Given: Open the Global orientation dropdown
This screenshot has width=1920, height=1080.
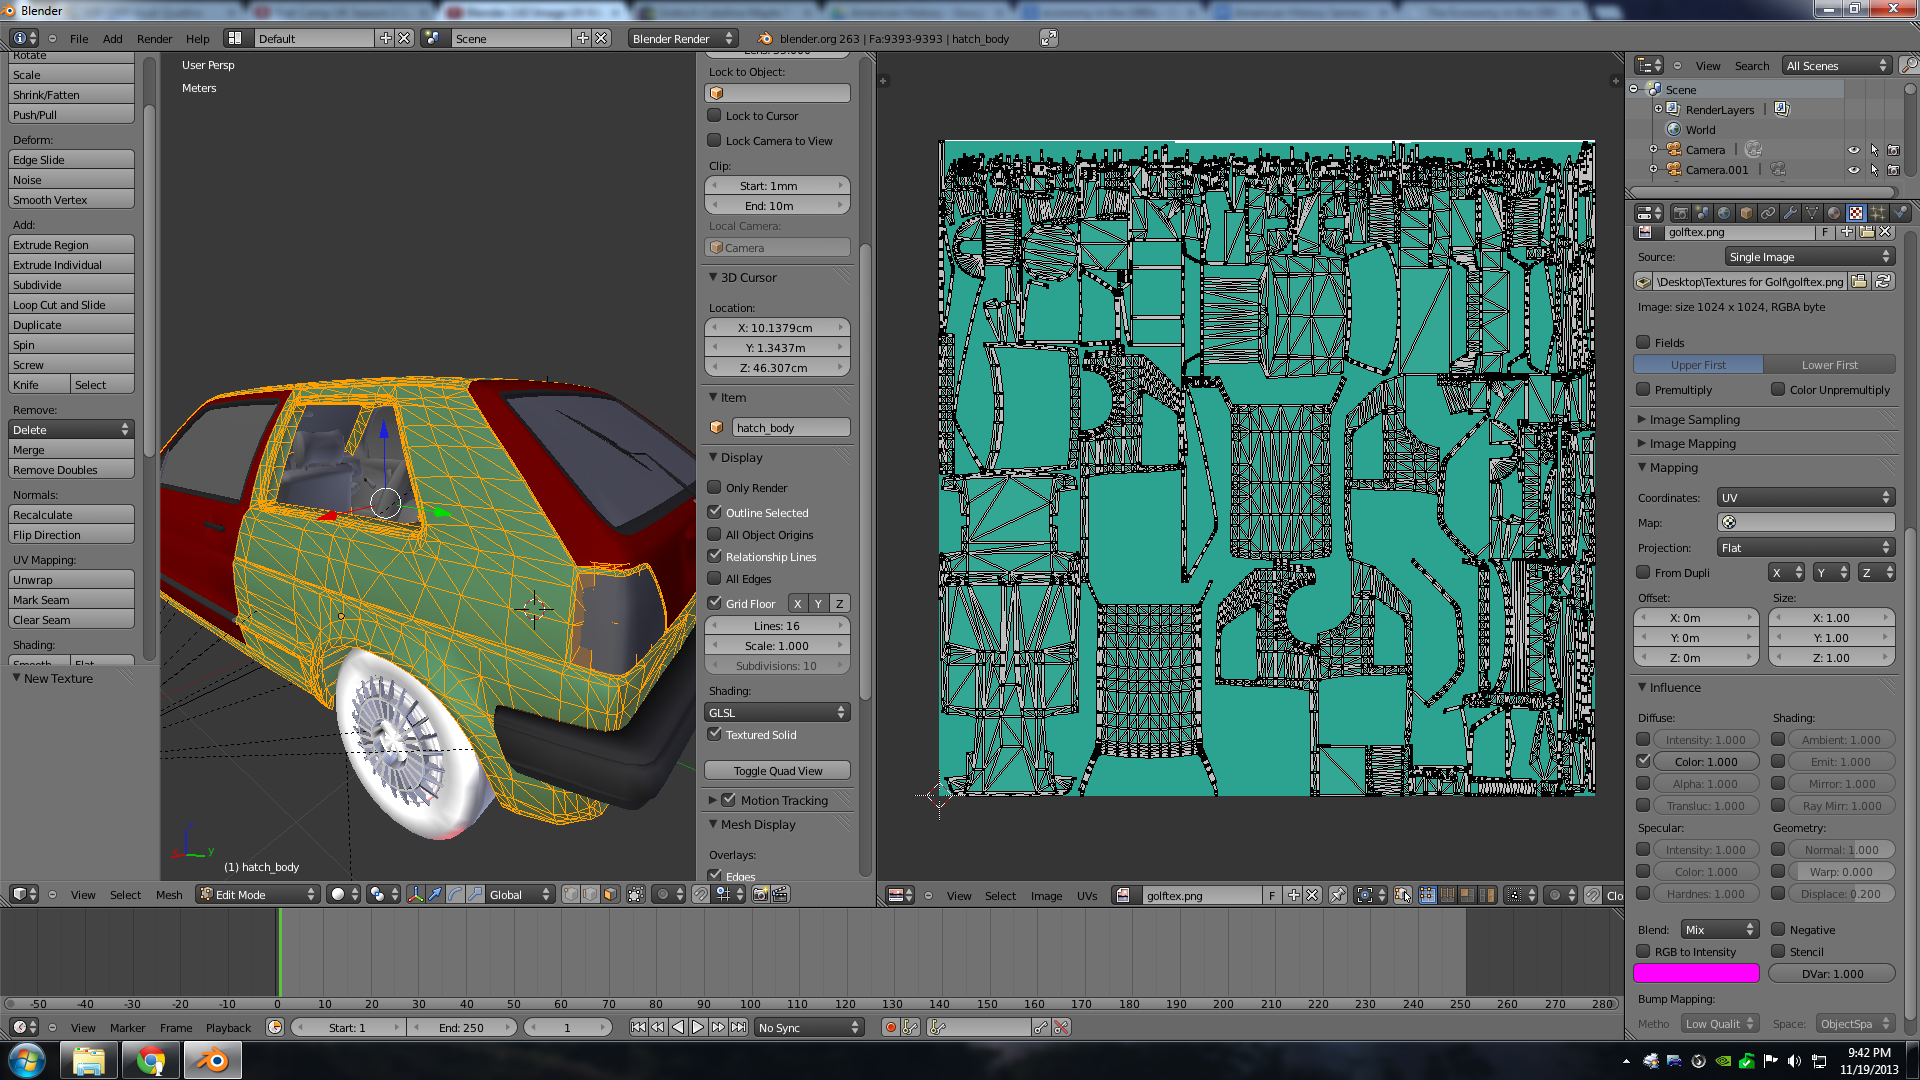Looking at the screenshot, I should coord(519,894).
